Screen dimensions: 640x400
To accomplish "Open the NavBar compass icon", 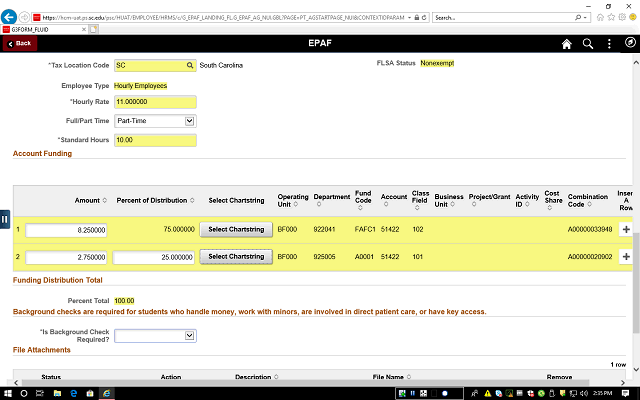I will (x=627, y=44).
